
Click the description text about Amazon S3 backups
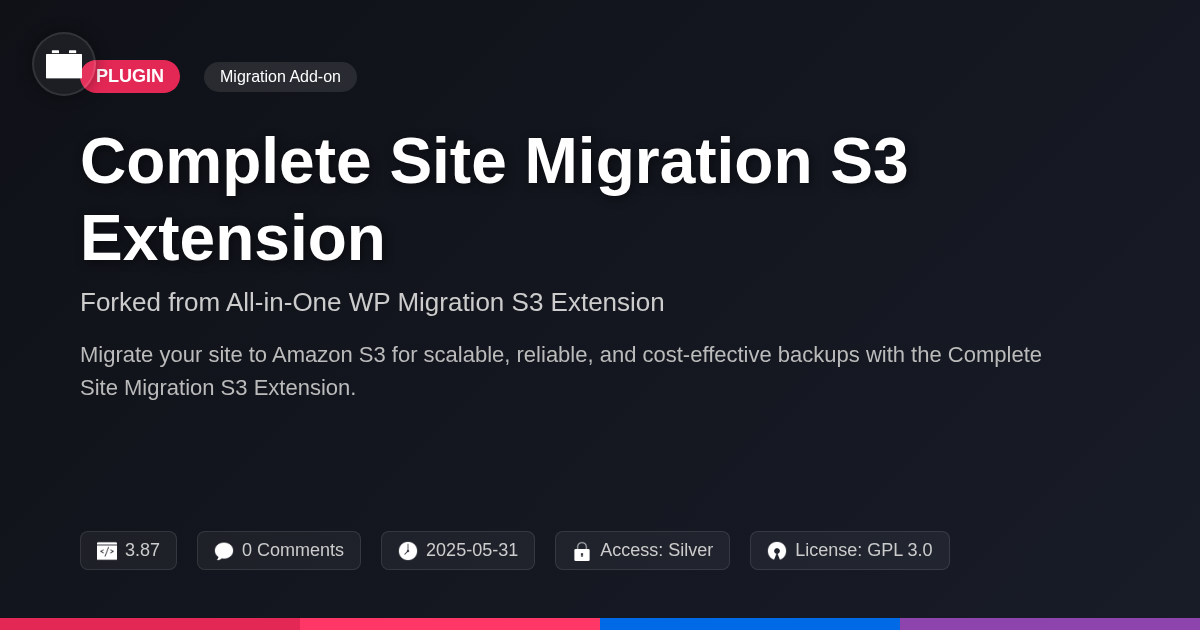click(561, 371)
